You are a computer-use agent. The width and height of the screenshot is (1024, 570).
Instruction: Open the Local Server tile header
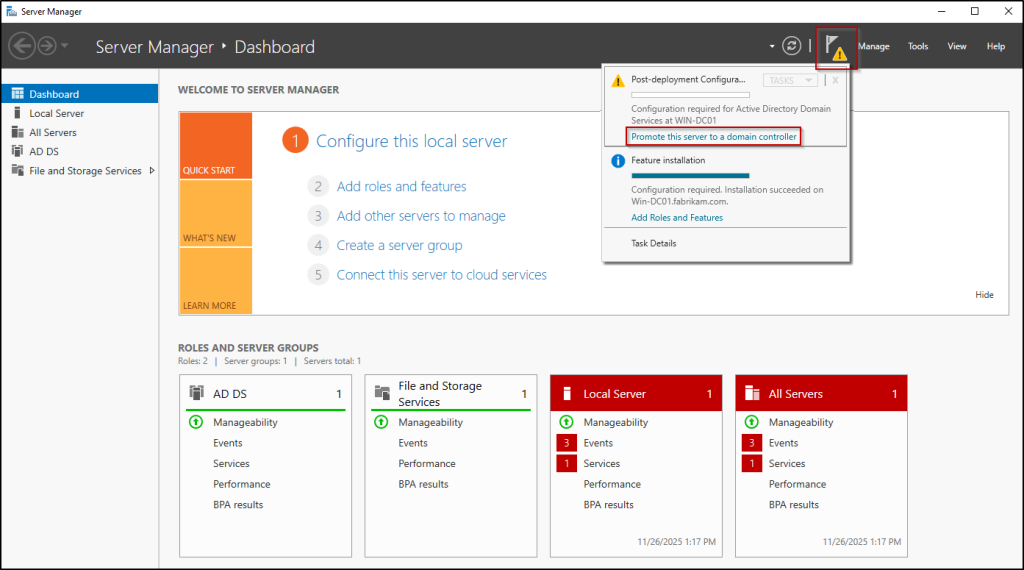pyautogui.click(x=636, y=394)
